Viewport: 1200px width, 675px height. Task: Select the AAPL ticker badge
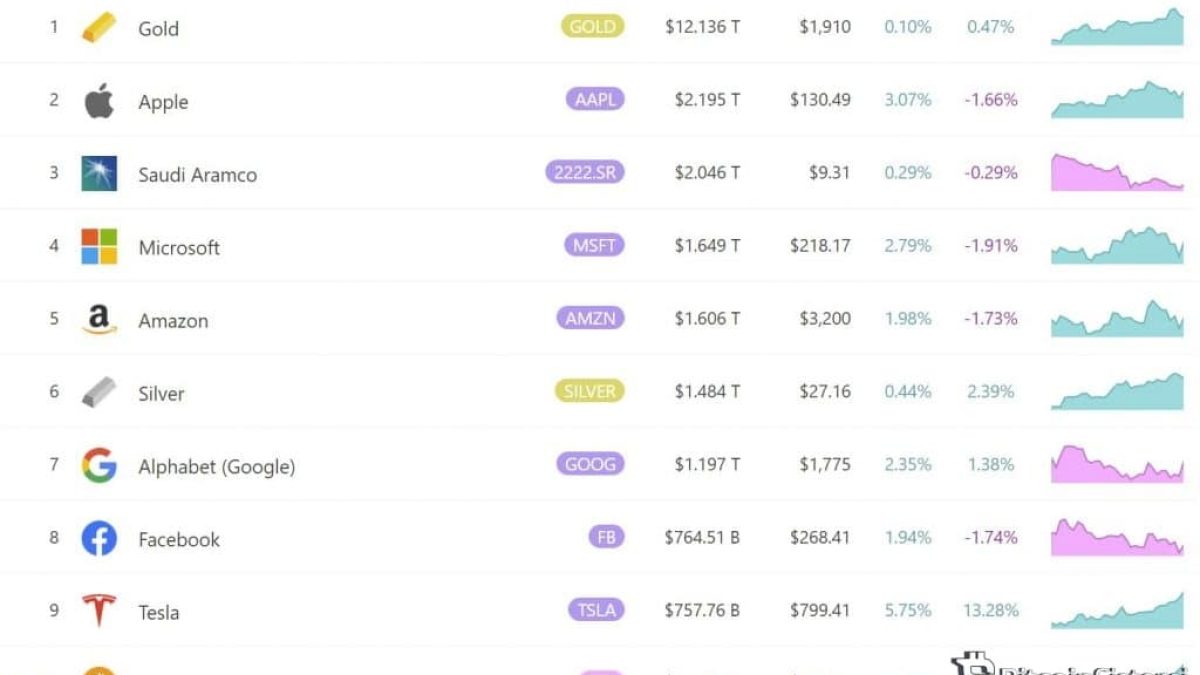pyautogui.click(x=595, y=99)
